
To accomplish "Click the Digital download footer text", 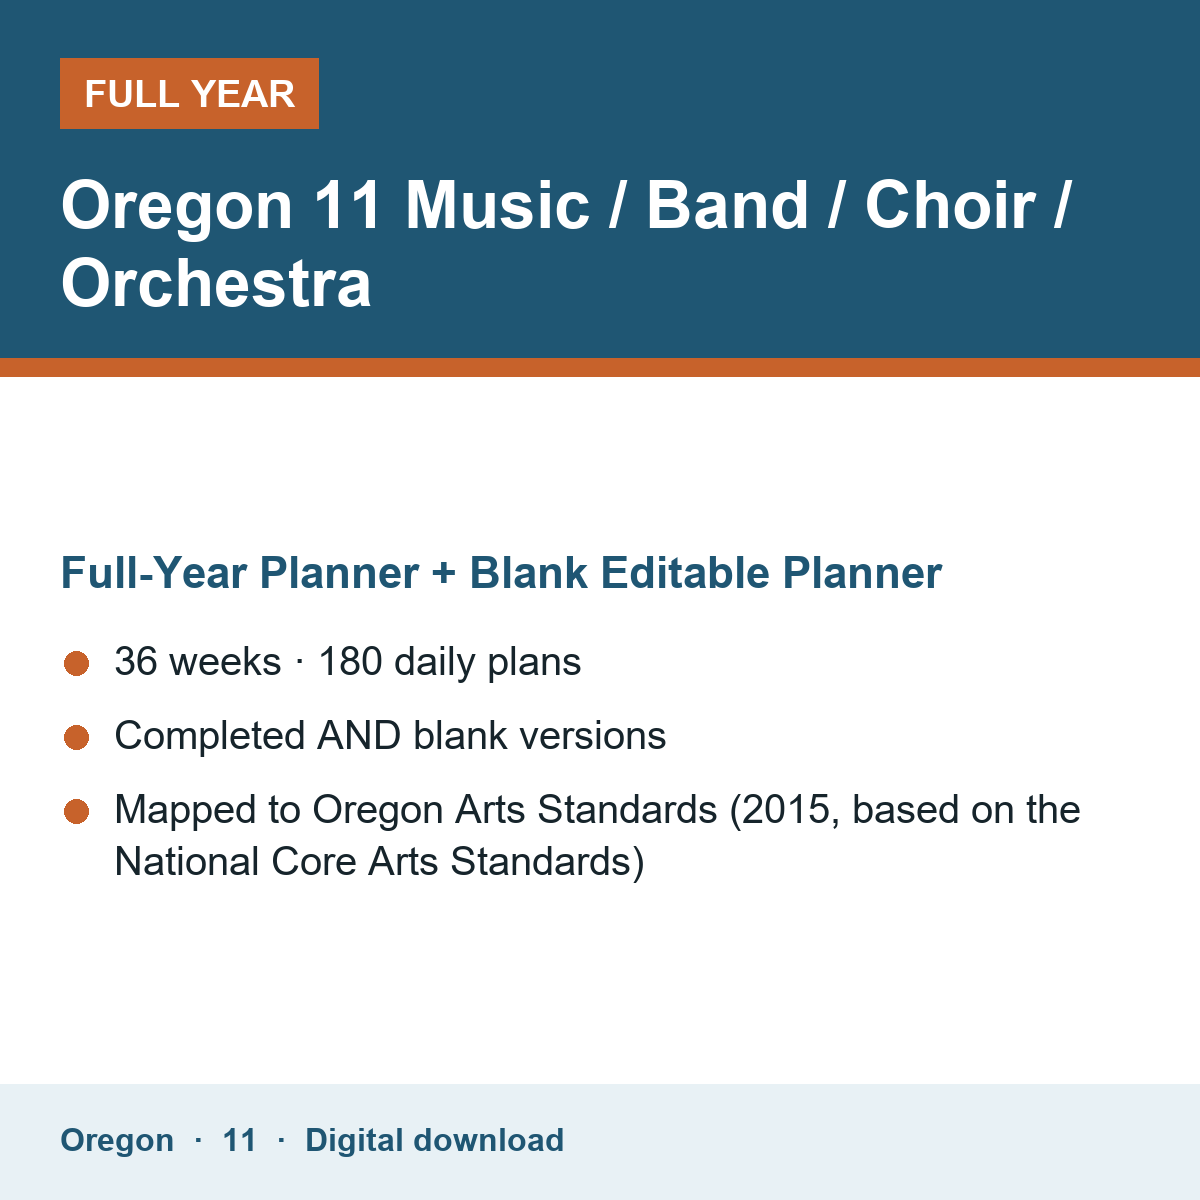I will [x=434, y=1140].
